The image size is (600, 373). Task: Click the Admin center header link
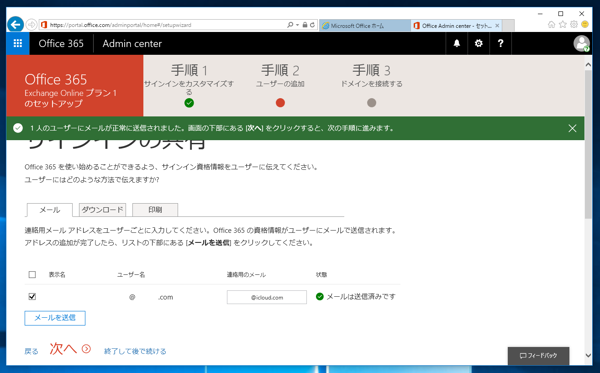coord(132,43)
